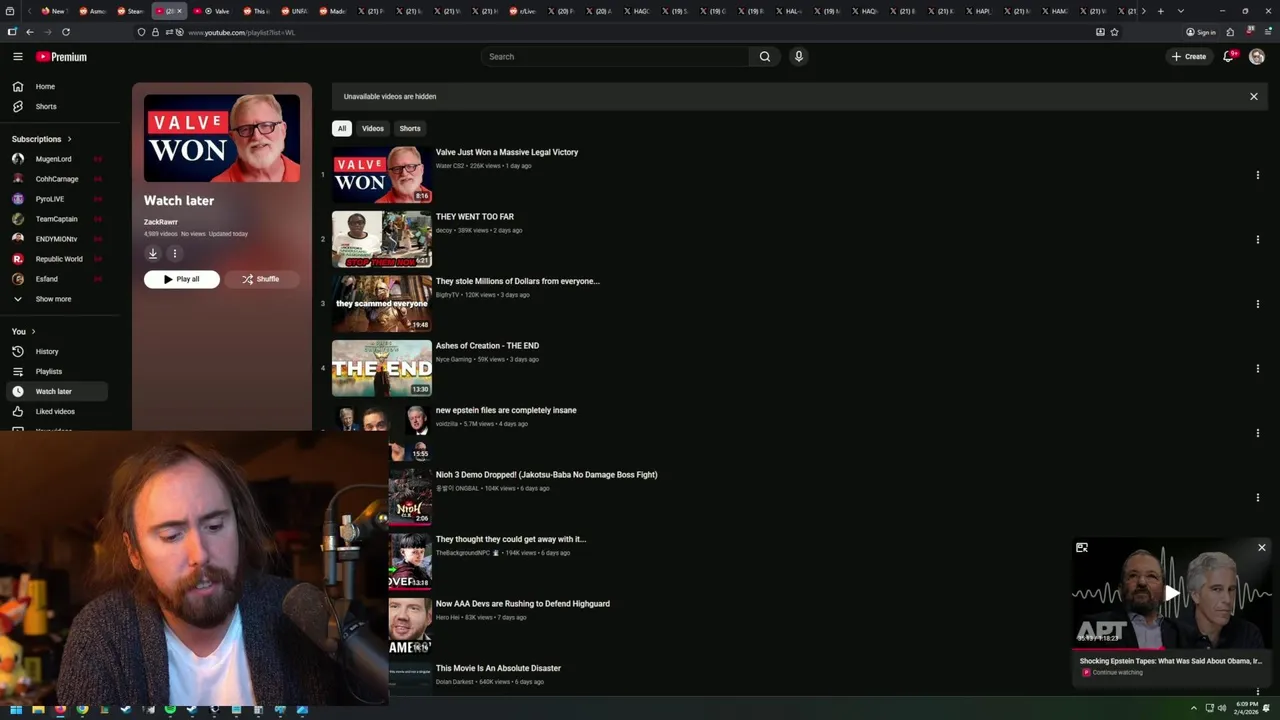
Task: Open the Esfand subscription channel
Action: tap(56, 279)
